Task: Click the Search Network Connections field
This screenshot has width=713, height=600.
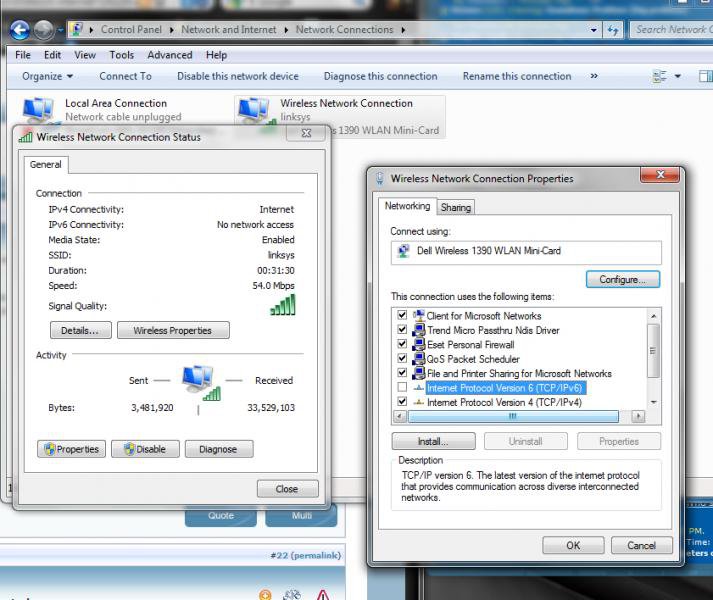Action: pos(671,30)
